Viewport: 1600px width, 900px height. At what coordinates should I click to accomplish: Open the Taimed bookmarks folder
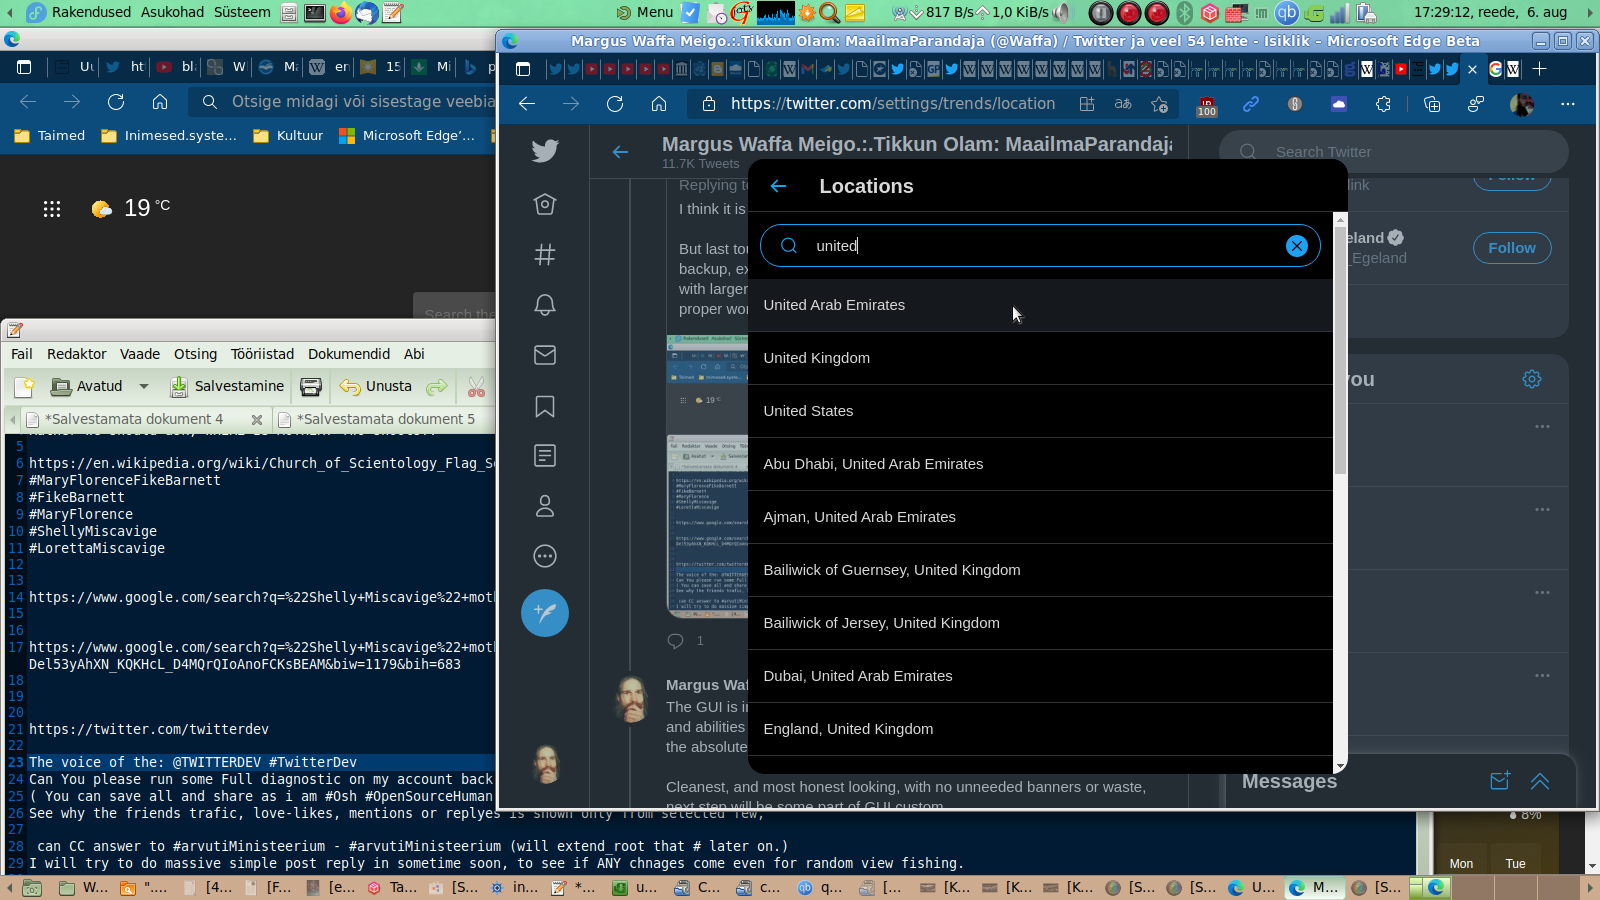click(50, 136)
